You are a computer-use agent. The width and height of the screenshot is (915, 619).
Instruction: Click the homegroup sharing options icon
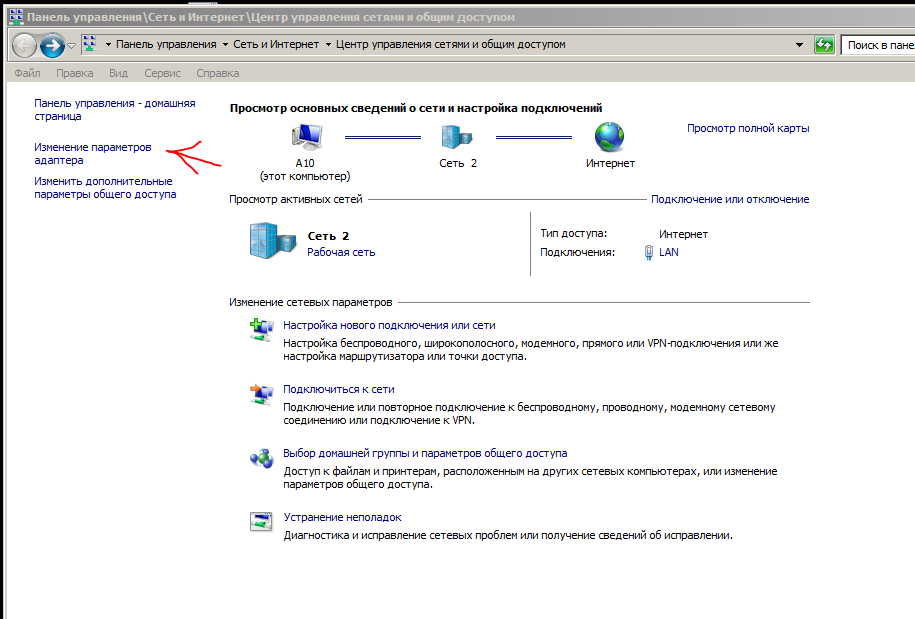pos(260,458)
